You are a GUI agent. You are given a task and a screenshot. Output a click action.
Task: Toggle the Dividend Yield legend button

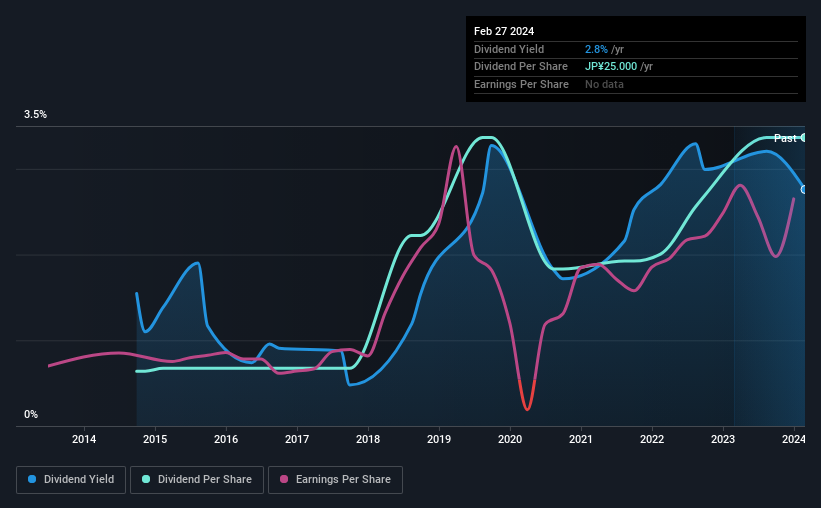(x=71, y=480)
